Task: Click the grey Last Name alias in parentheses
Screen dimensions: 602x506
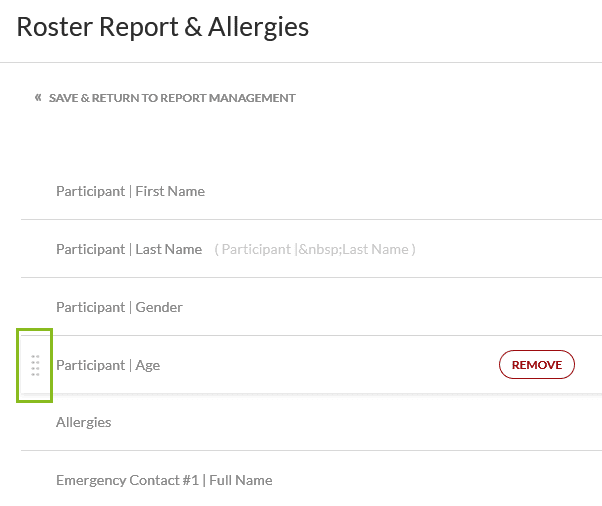Action: point(315,249)
